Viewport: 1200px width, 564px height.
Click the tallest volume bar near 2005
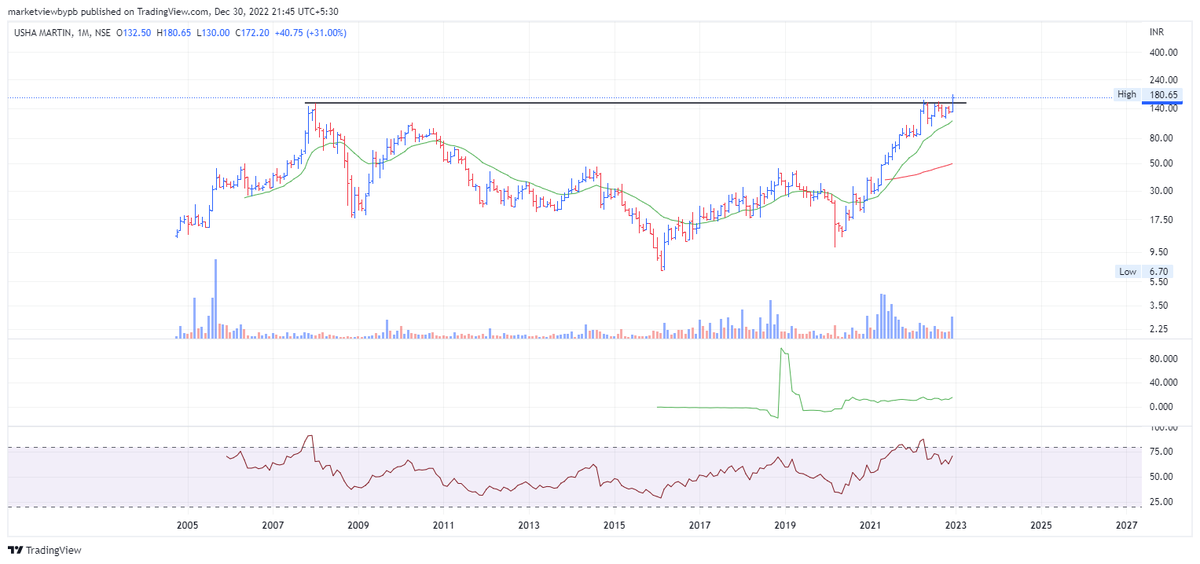tap(215, 298)
